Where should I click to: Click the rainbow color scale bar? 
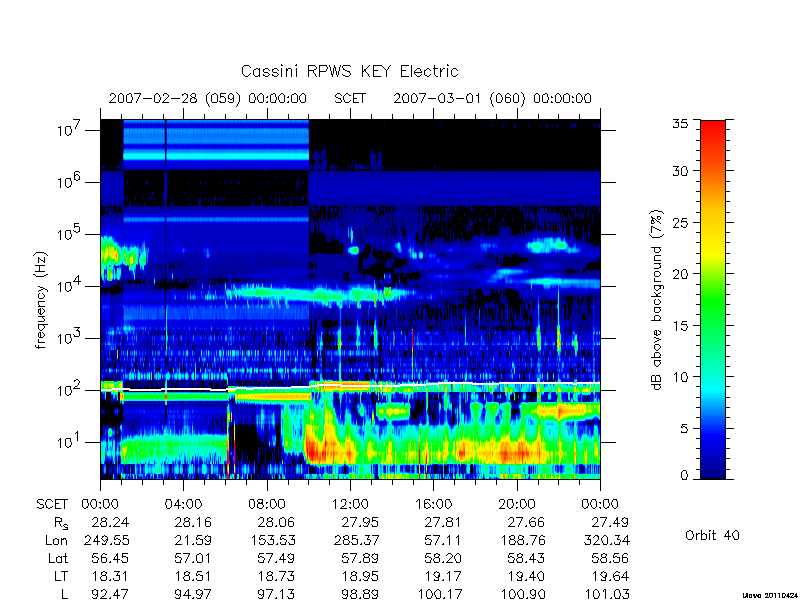pyautogui.click(x=713, y=299)
